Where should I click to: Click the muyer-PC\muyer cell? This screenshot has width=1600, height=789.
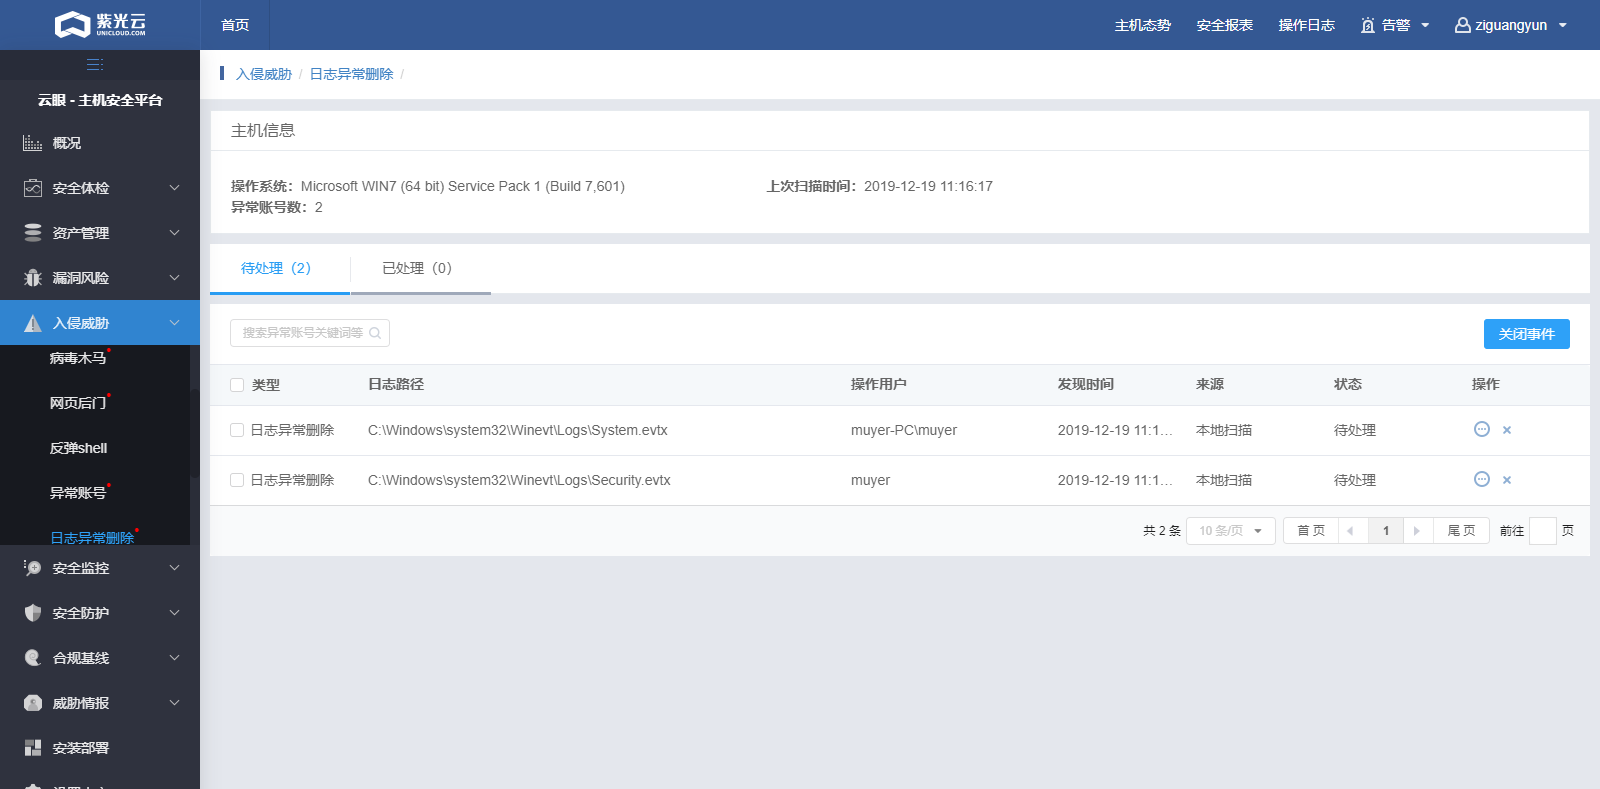click(904, 430)
